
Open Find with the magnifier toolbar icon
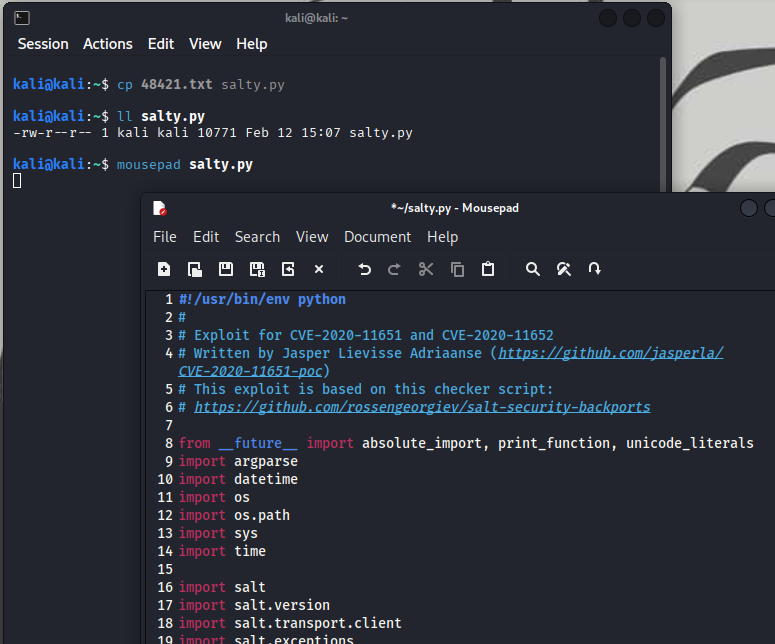[x=533, y=269]
